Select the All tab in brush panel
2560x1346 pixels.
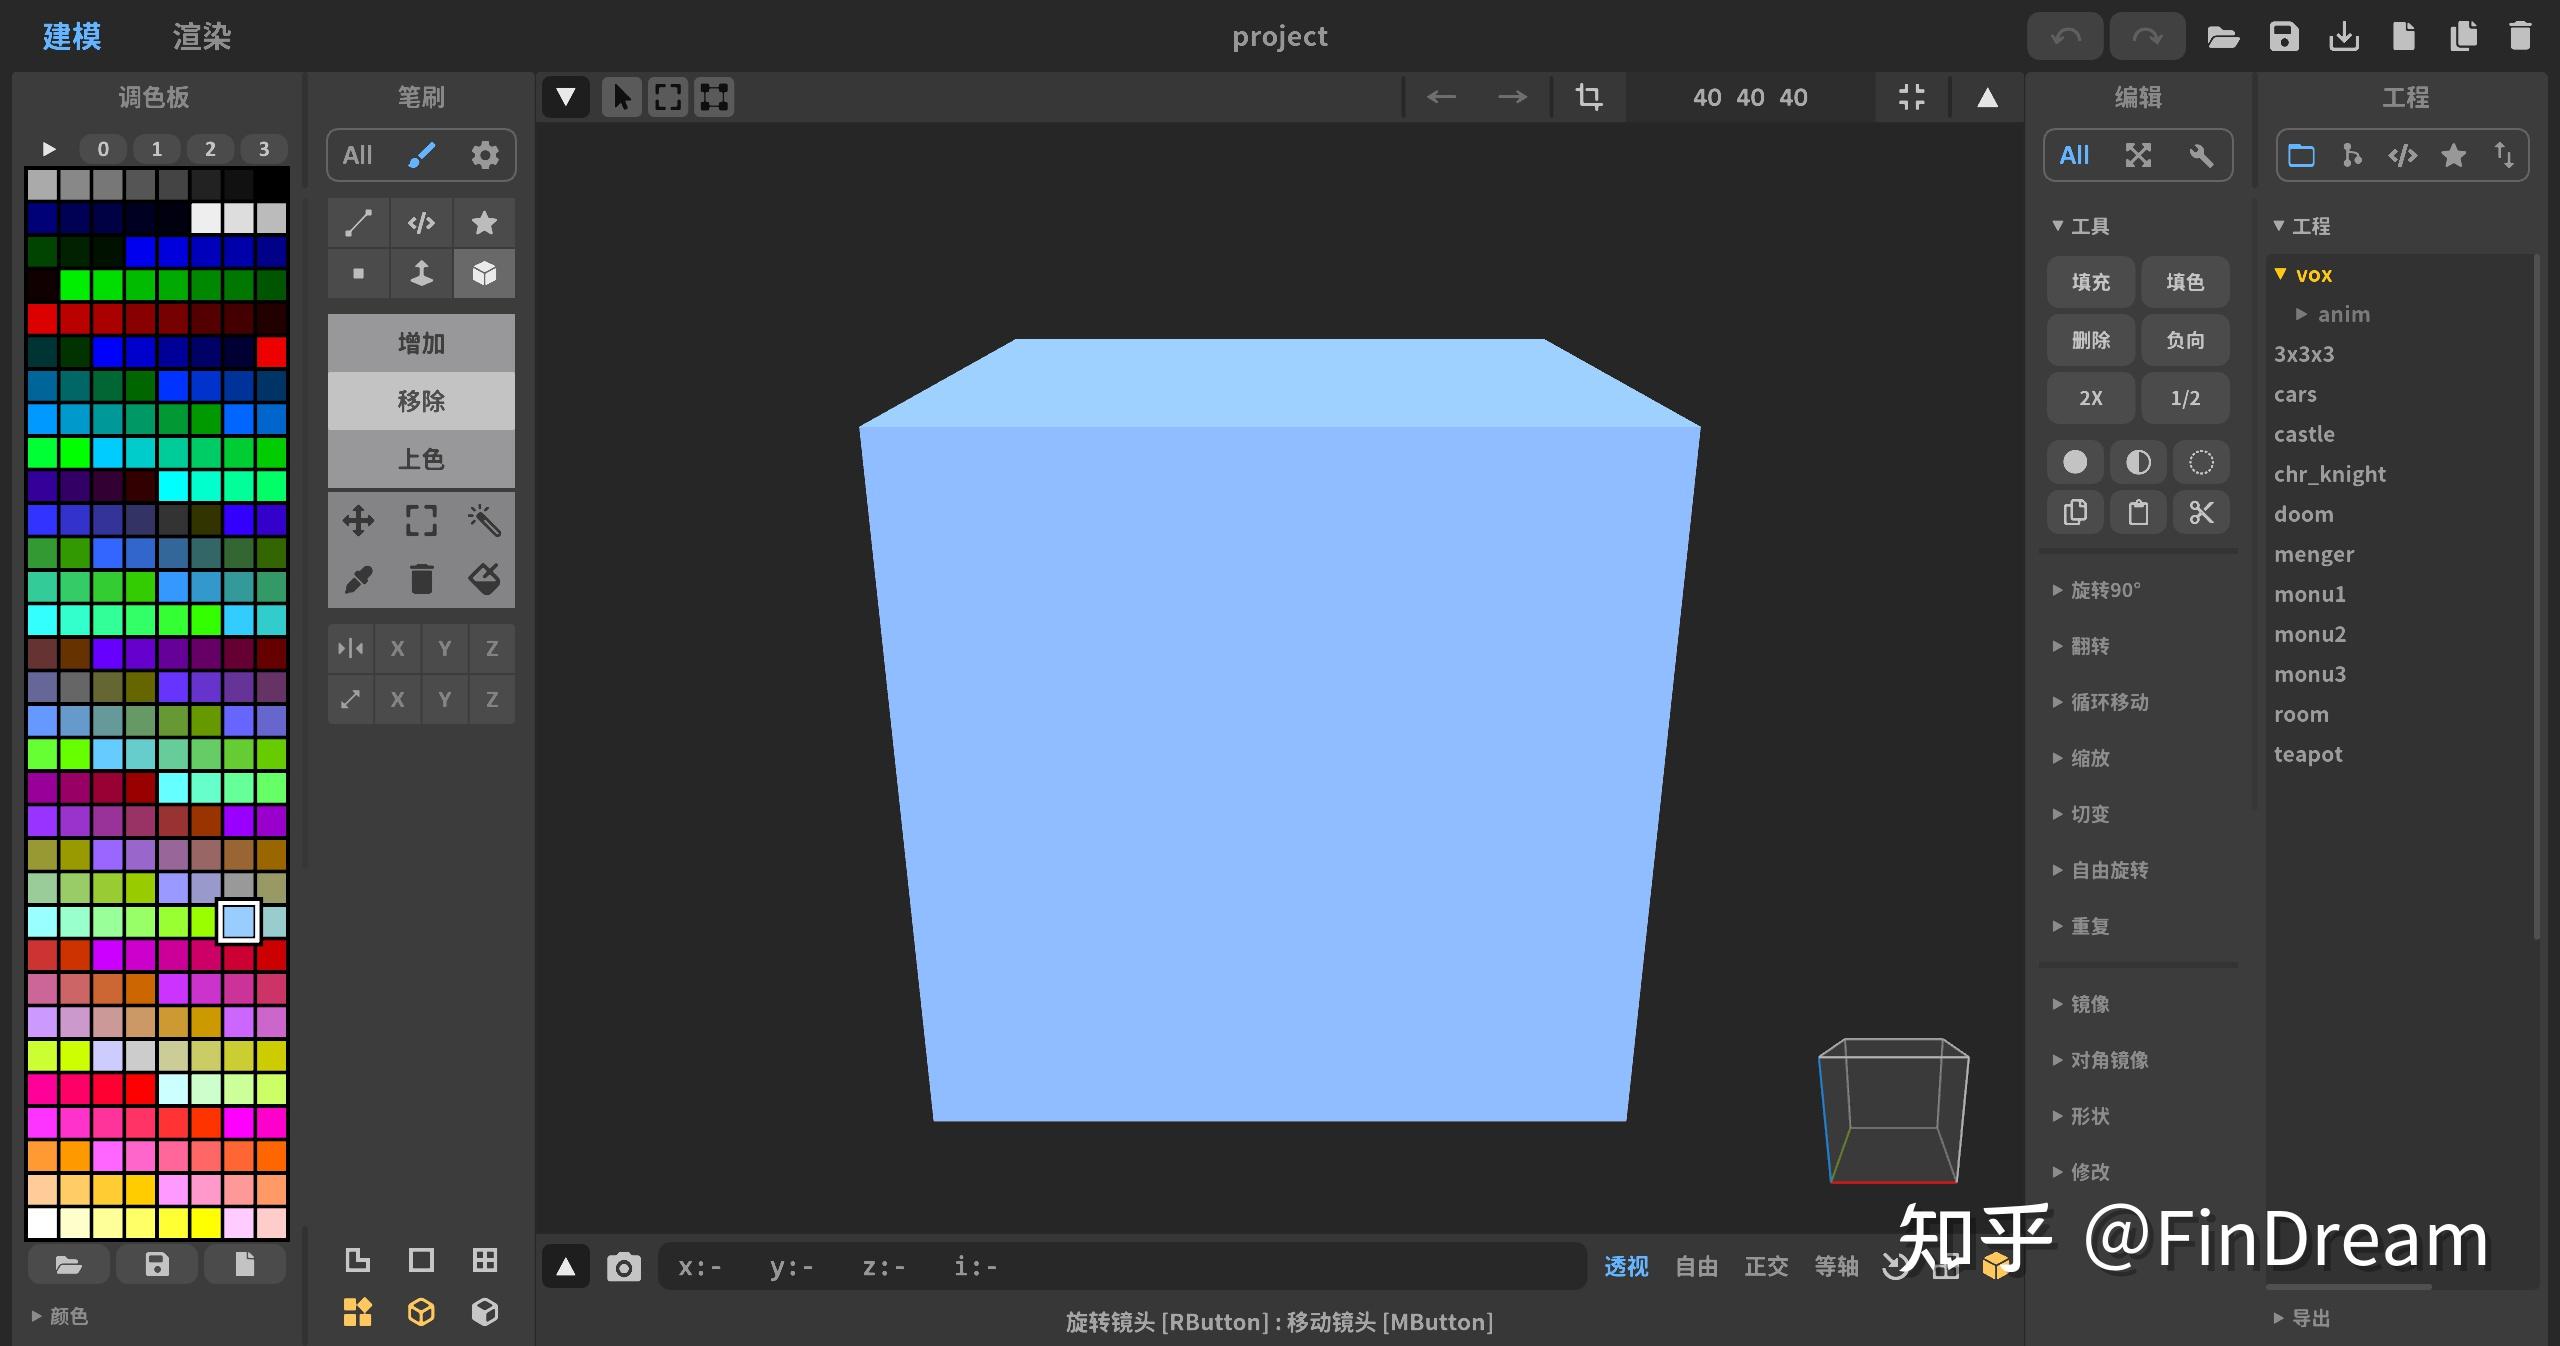tap(357, 155)
